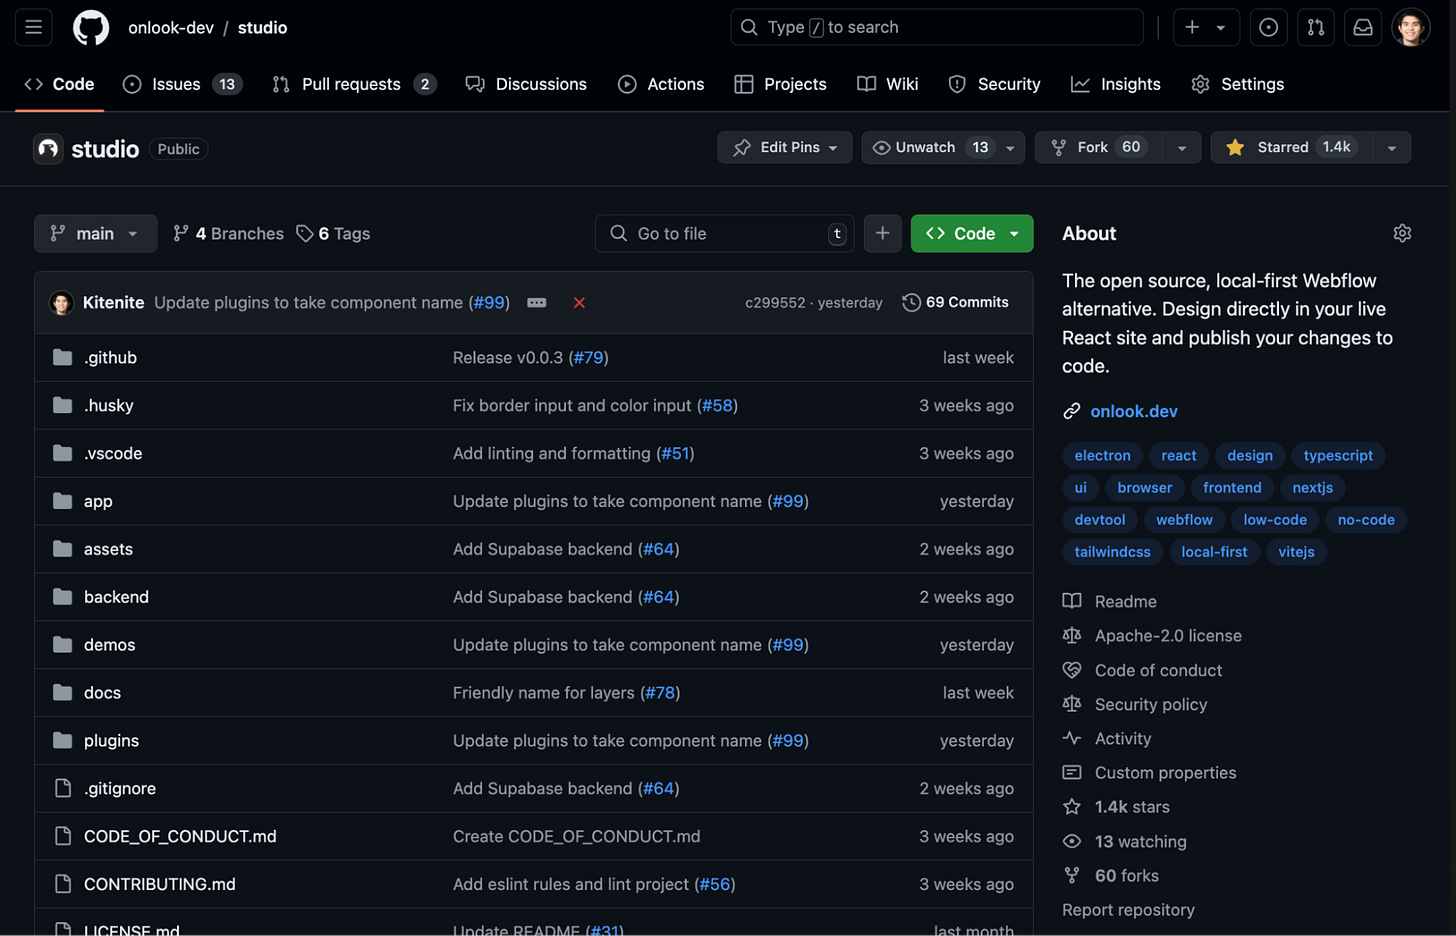The width and height of the screenshot is (1456, 936).
Task: Open the backend folder
Action: pos(116,597)
